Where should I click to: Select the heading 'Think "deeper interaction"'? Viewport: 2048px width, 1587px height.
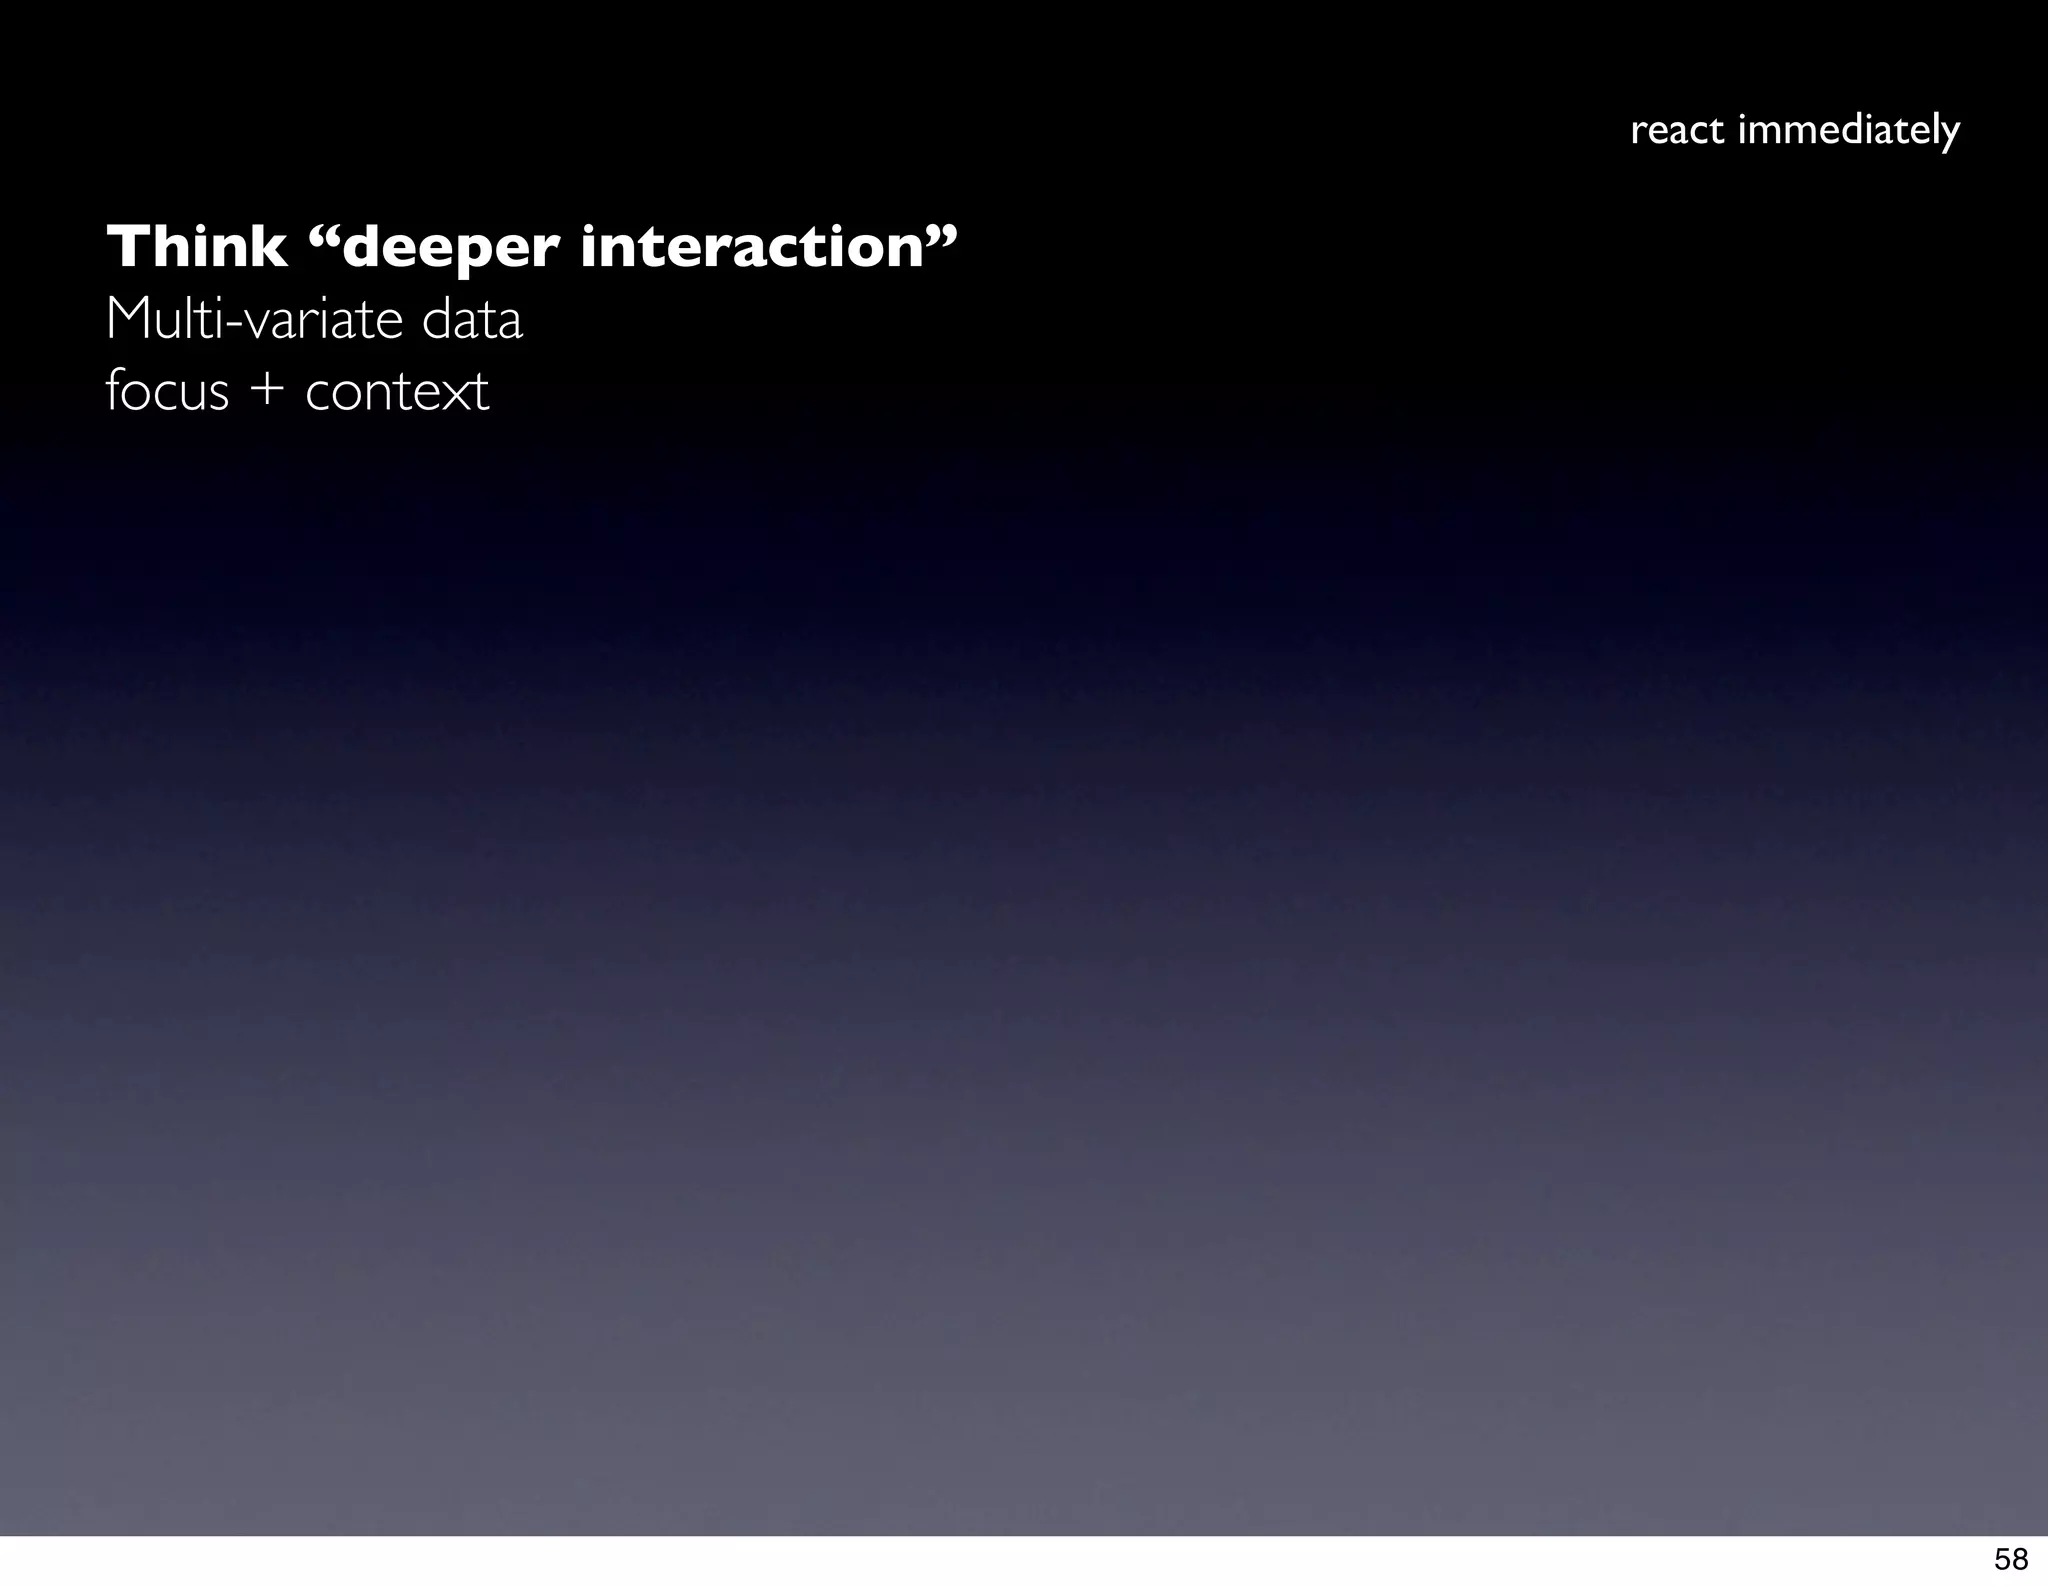coord(532,246)
